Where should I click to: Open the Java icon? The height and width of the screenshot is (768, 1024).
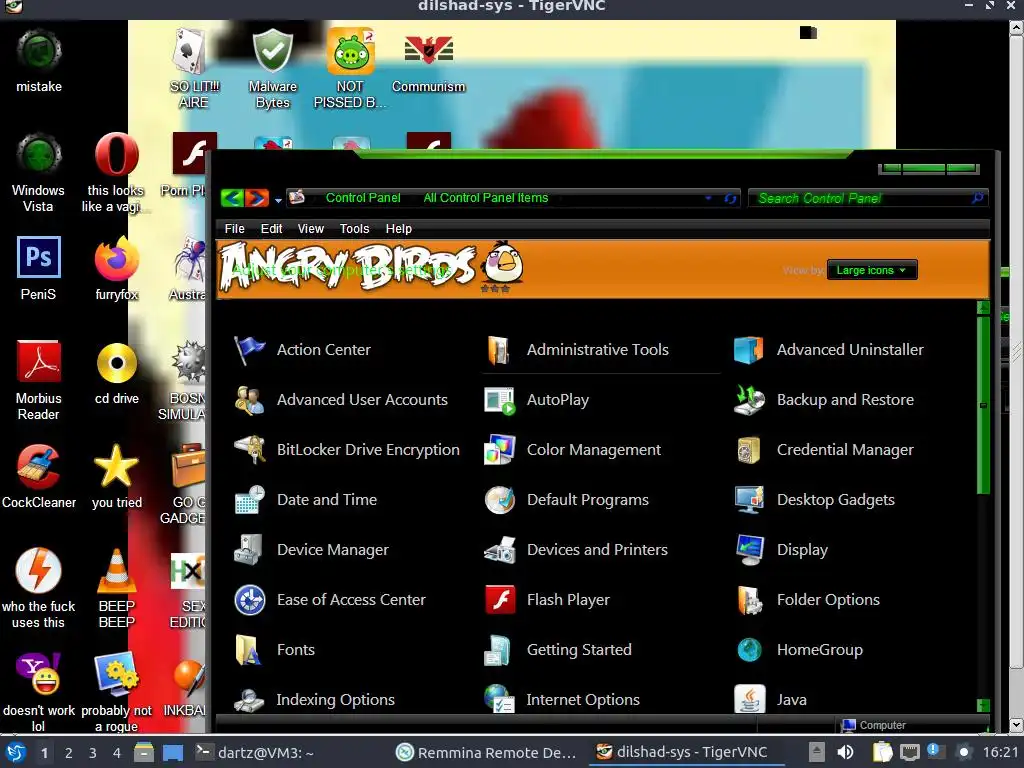point(749,699)
